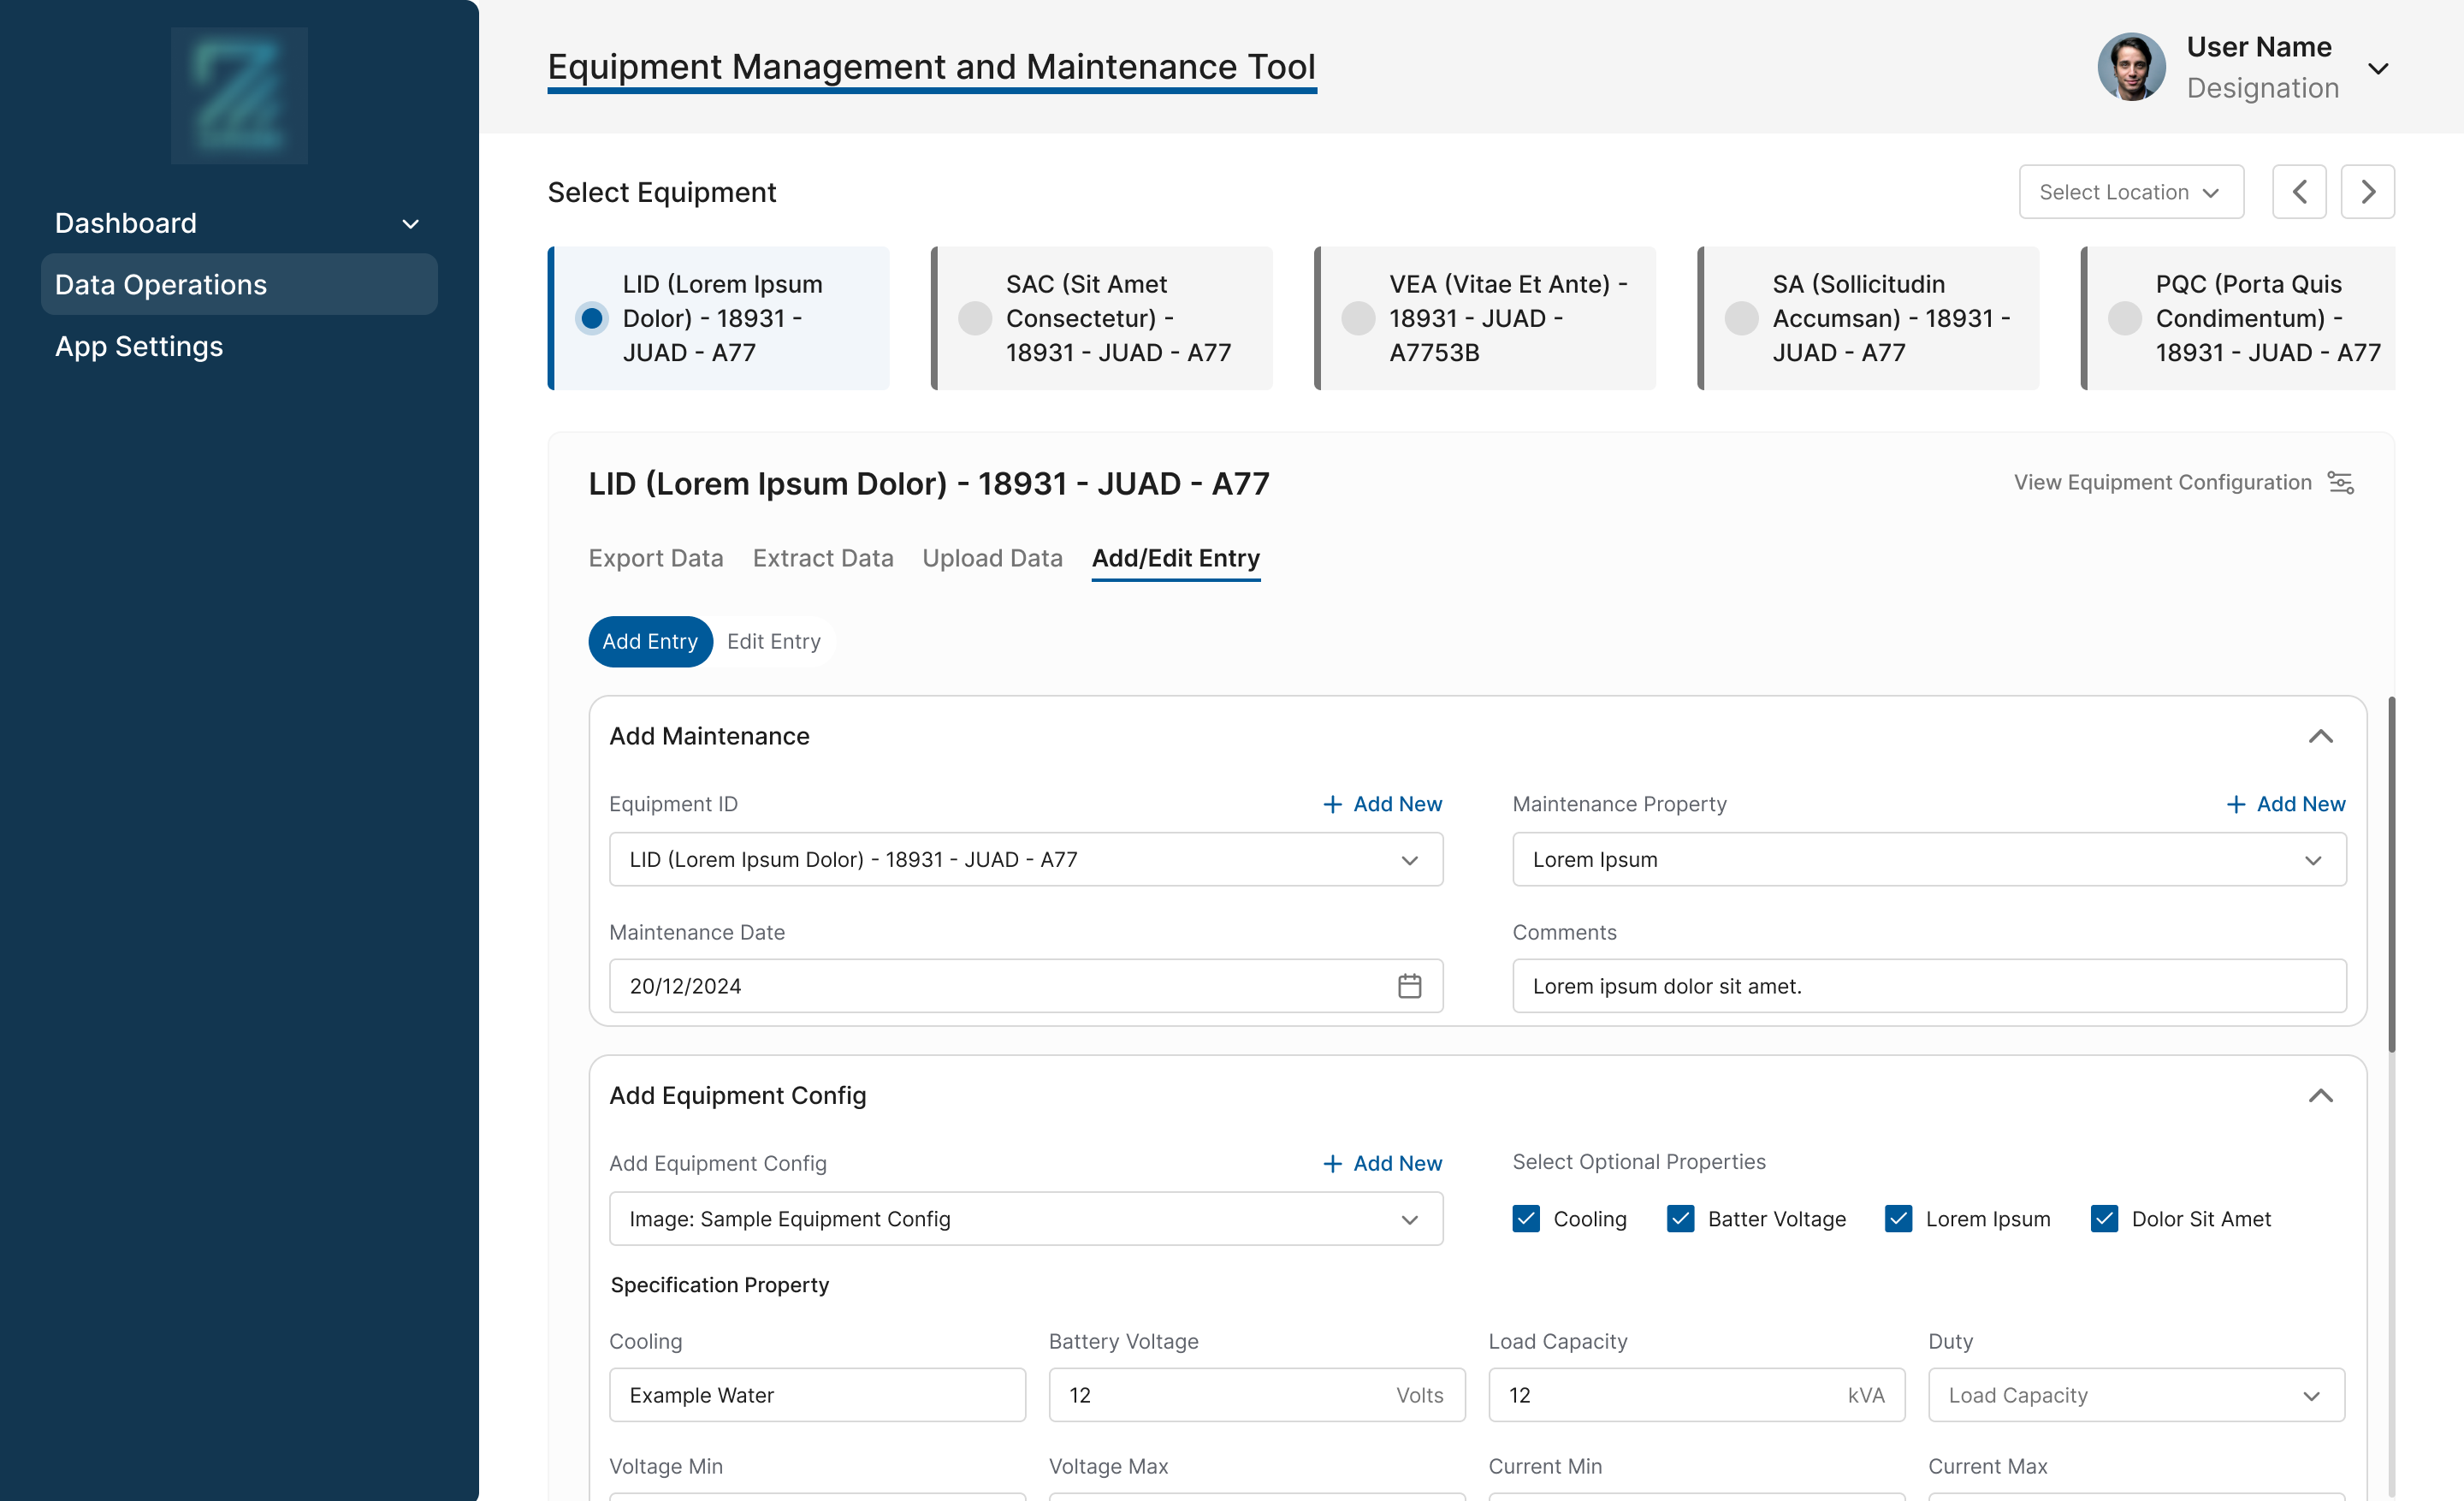
Task: Switch to the Upload Data tab
Action: coord(992,558)
